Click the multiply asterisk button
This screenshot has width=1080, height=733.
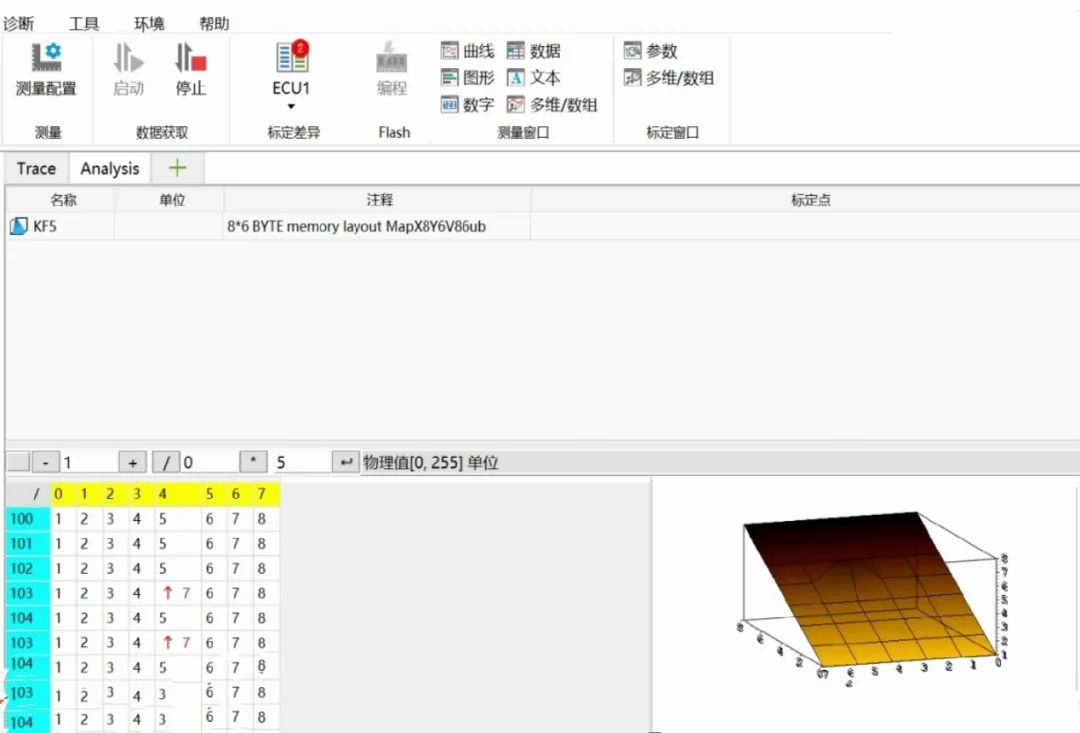pos(253,462)
